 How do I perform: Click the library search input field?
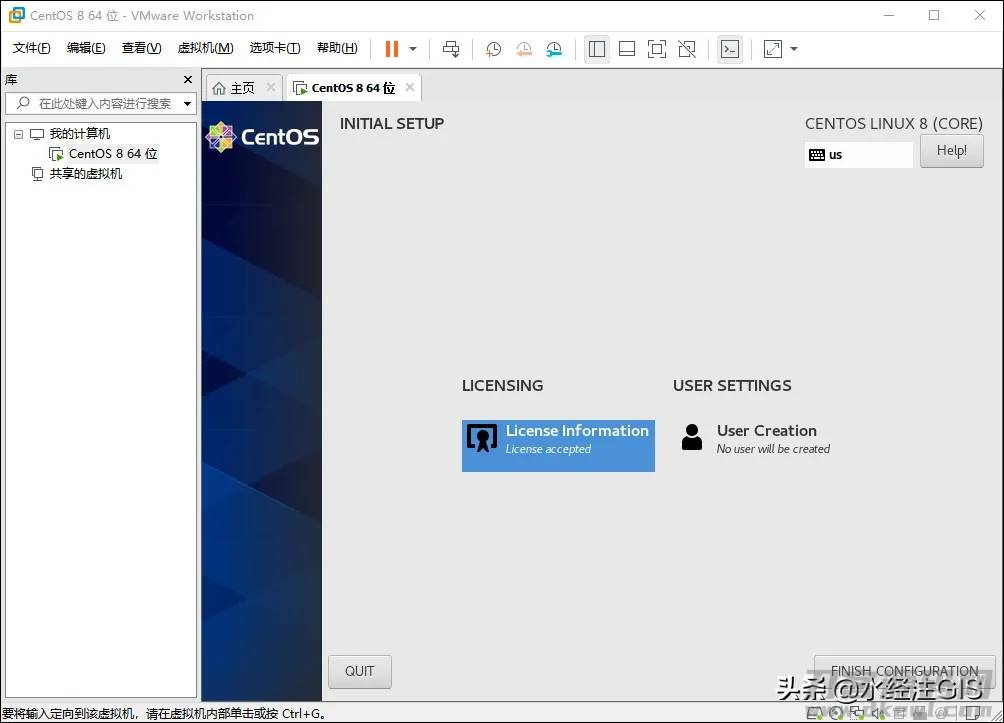pyautogui.click(x=99, y=103)
